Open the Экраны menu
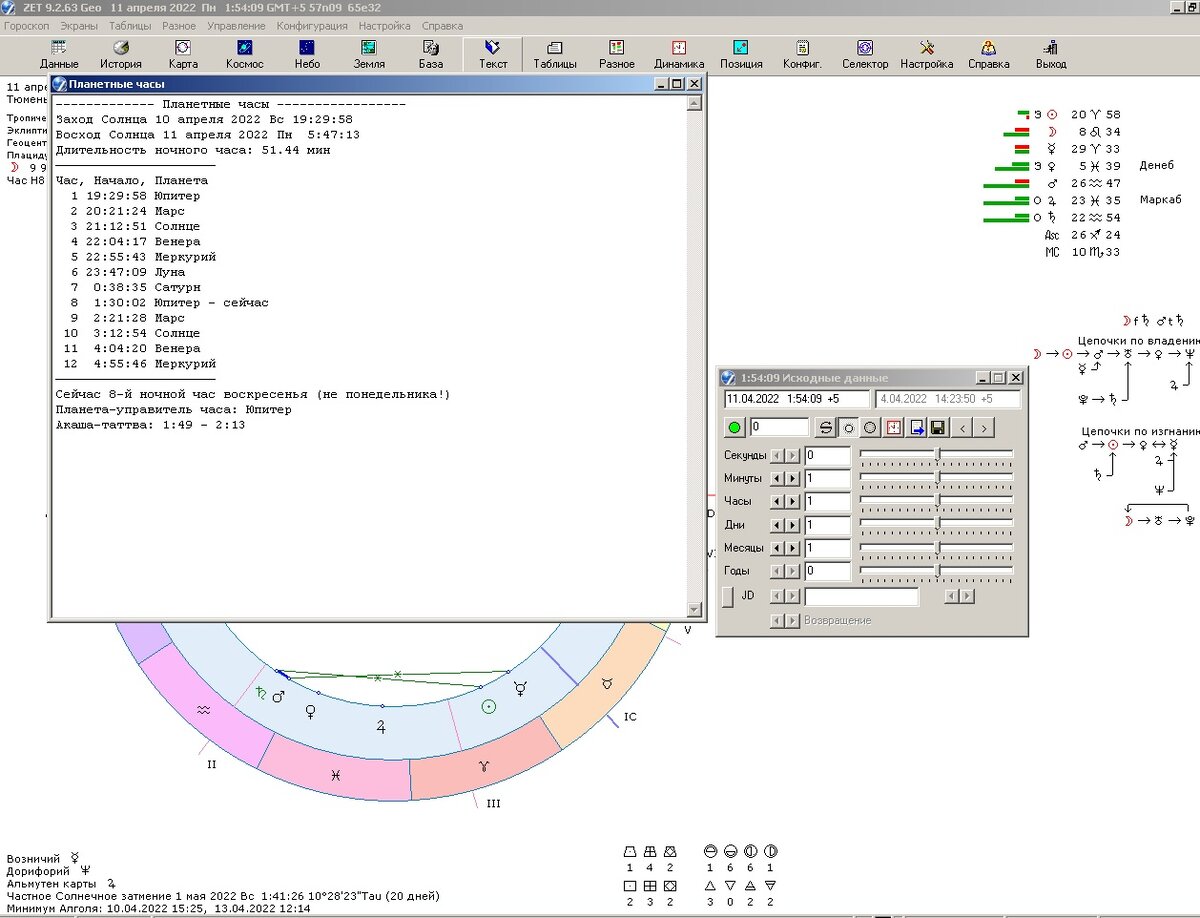Image resolution: width=1200 pixels, height=918 pixels. coord(79,26)
